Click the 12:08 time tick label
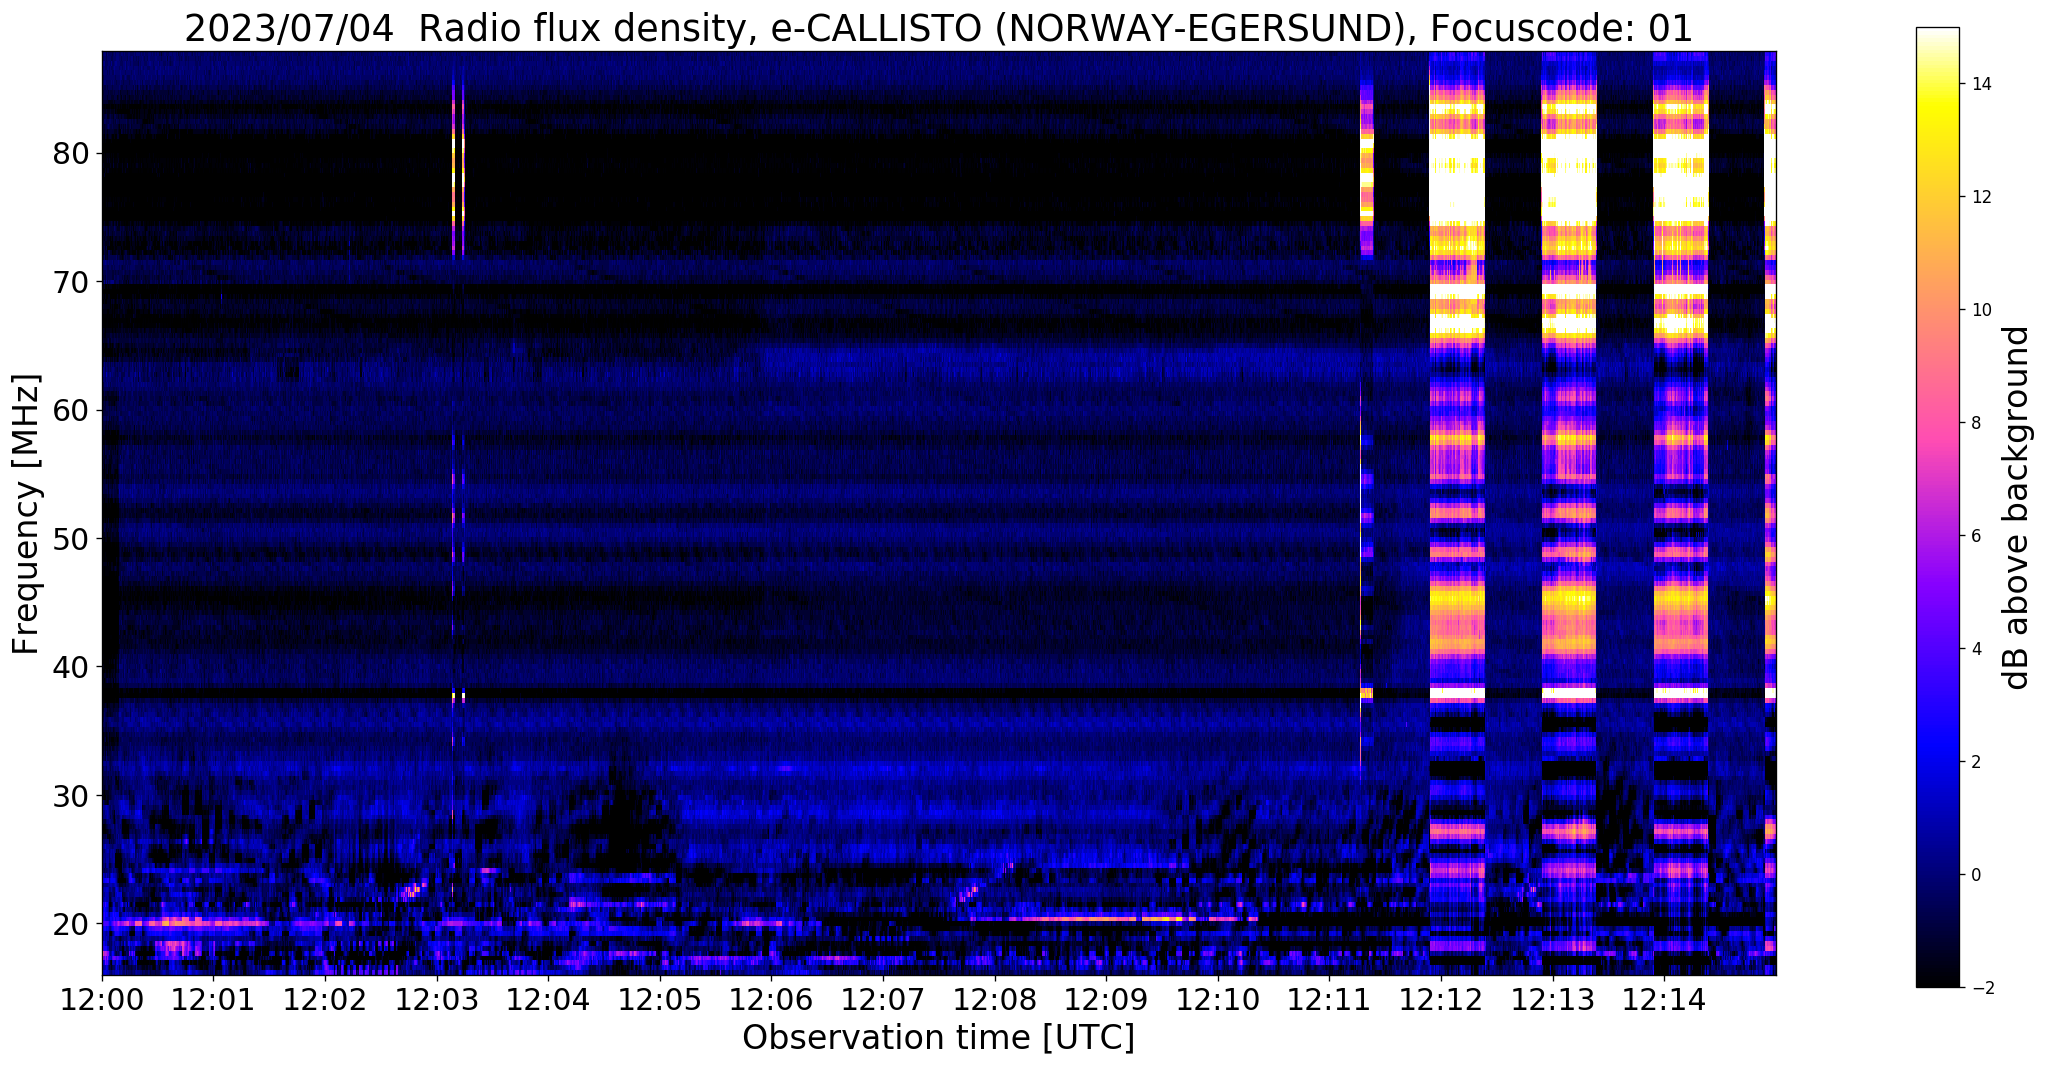The width and height of the screenshot is (2047, 1067). pyautogui.click(x=994, y=999)
